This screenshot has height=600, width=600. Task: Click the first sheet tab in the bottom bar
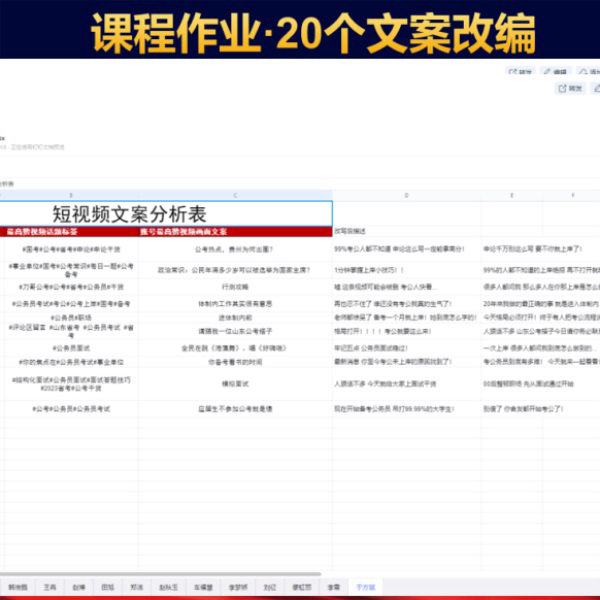[x=18, y=588]
